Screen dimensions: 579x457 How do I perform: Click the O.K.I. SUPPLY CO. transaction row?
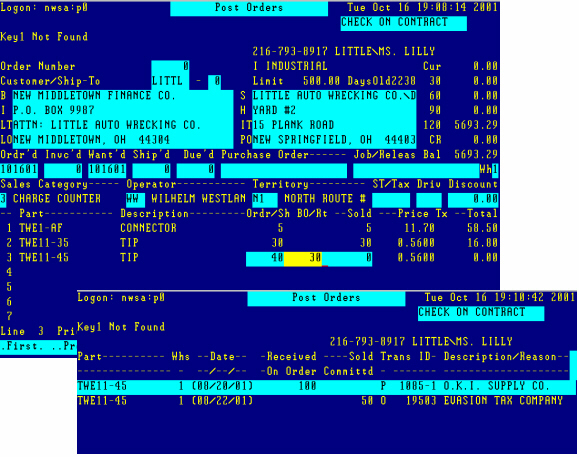(x=326, y=386)
